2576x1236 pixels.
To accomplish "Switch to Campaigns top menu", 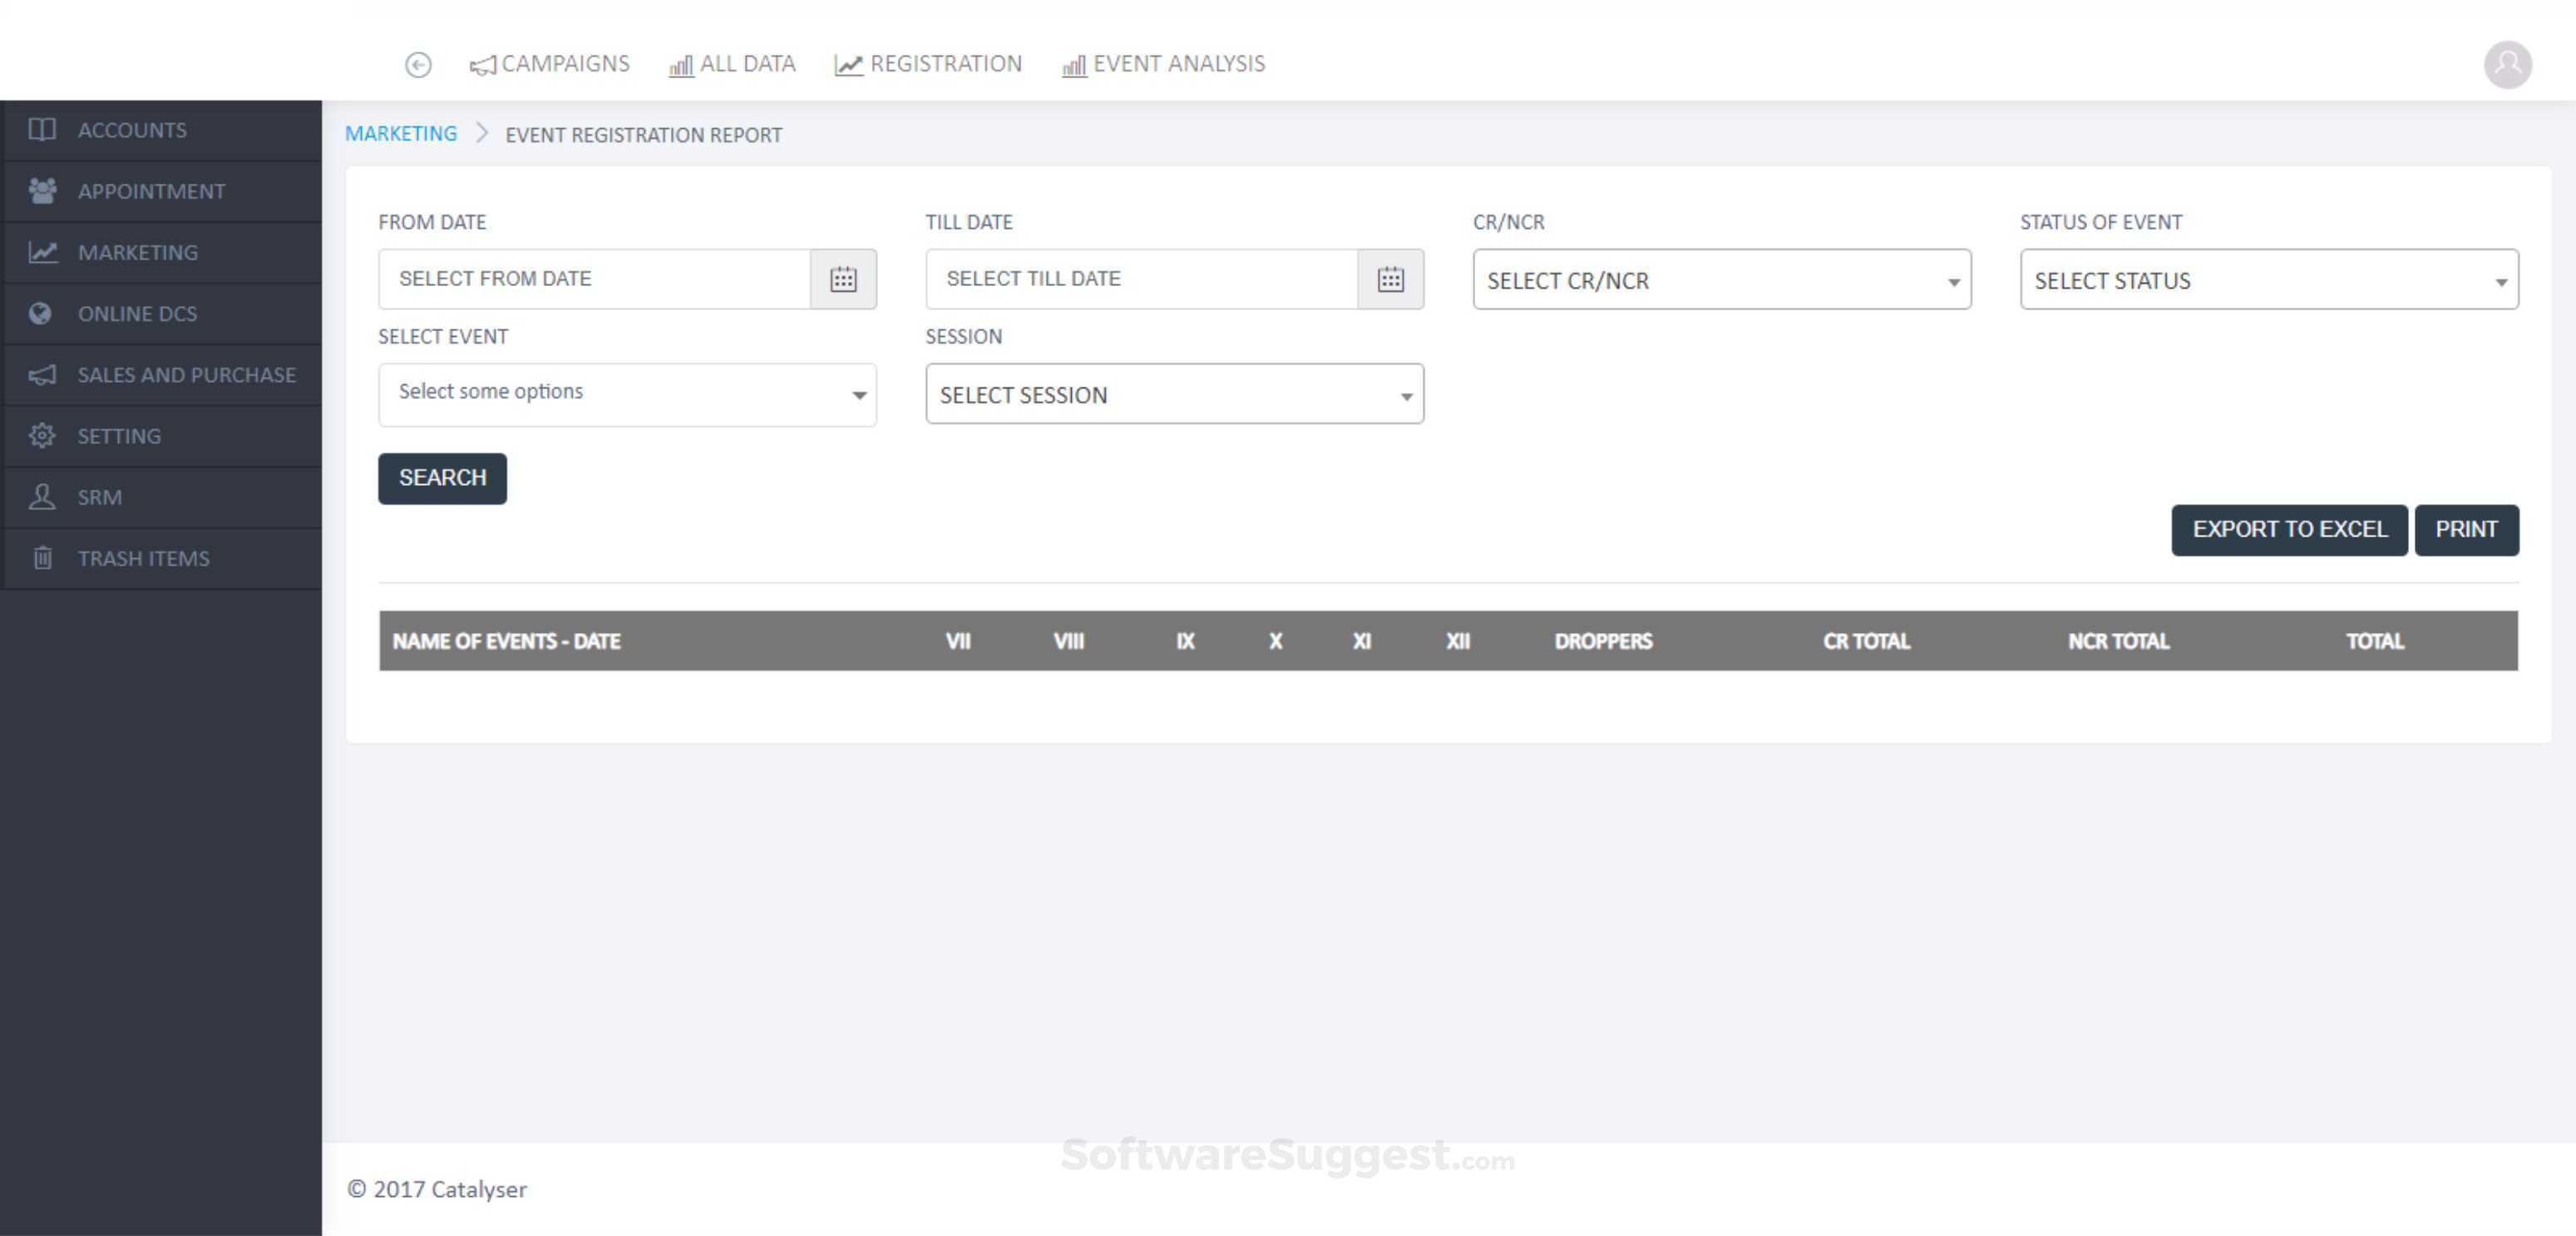I will pos(550,64).
